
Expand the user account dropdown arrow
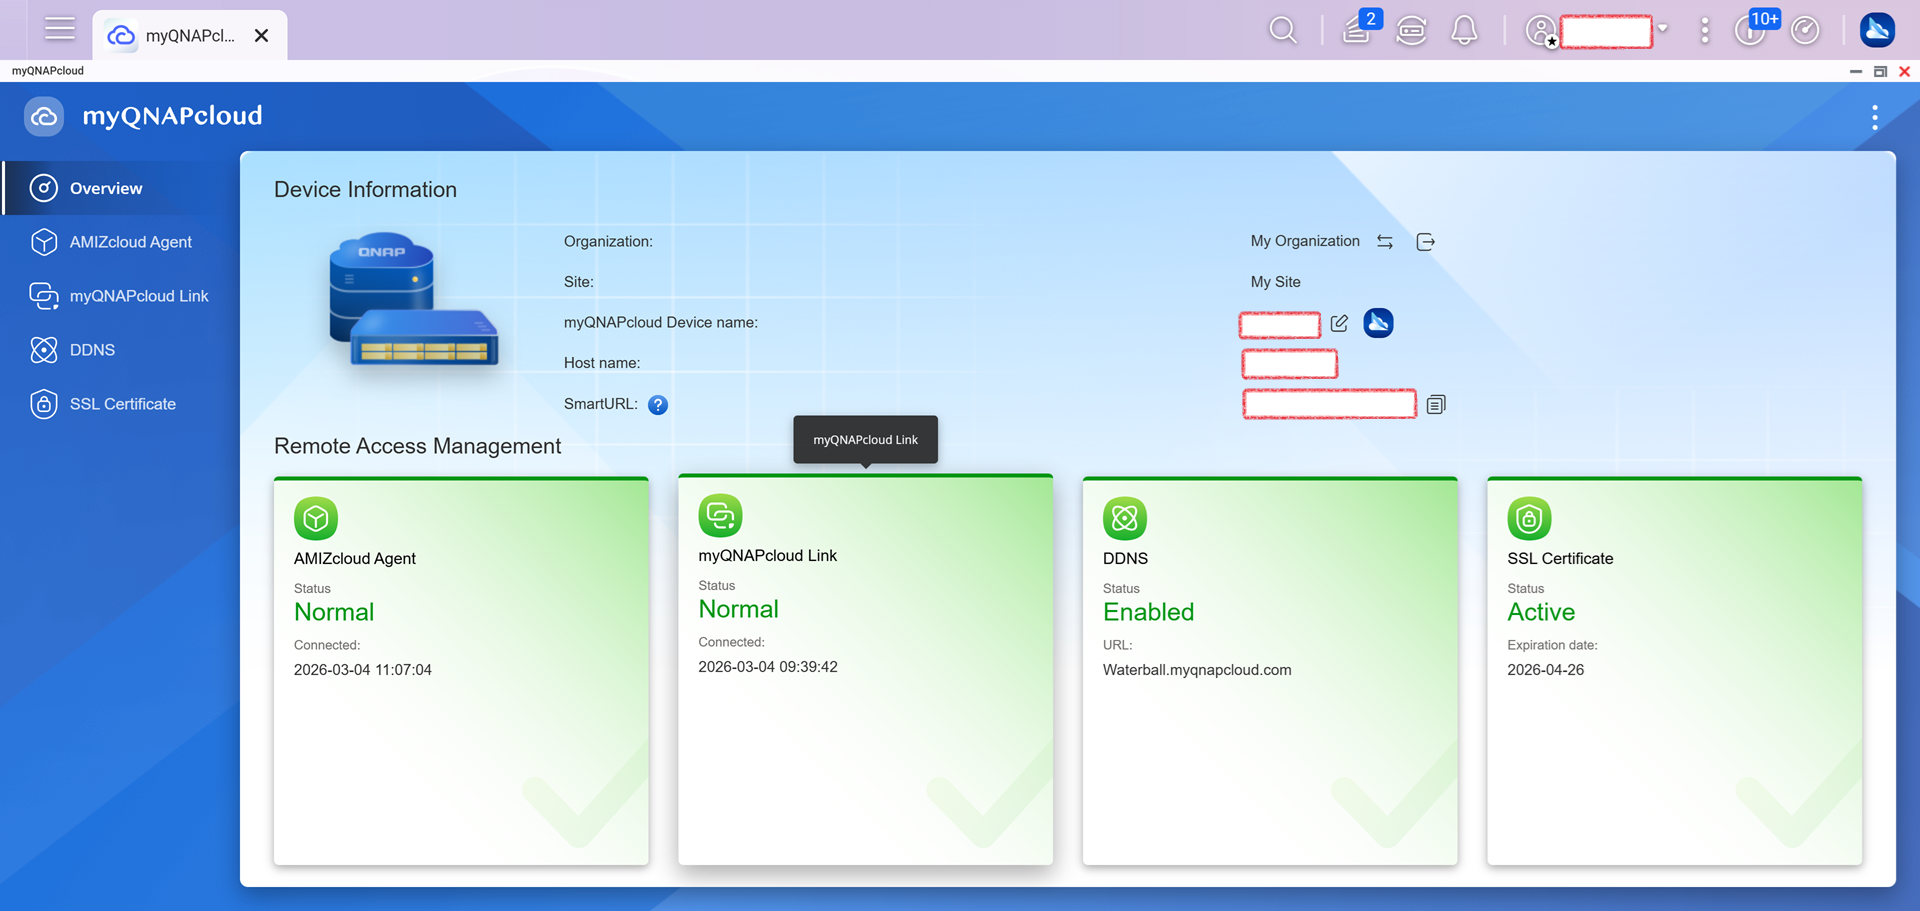click(1663, 29)
